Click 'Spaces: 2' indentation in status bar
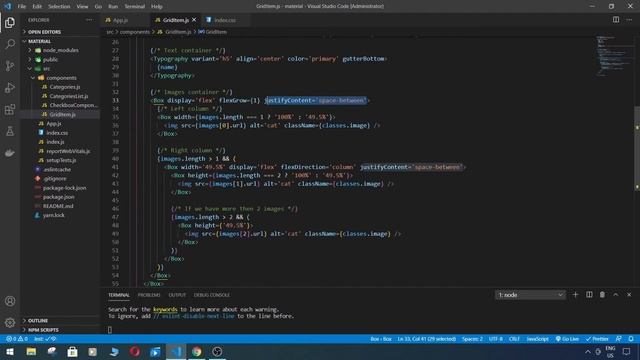 click(472, 339)
